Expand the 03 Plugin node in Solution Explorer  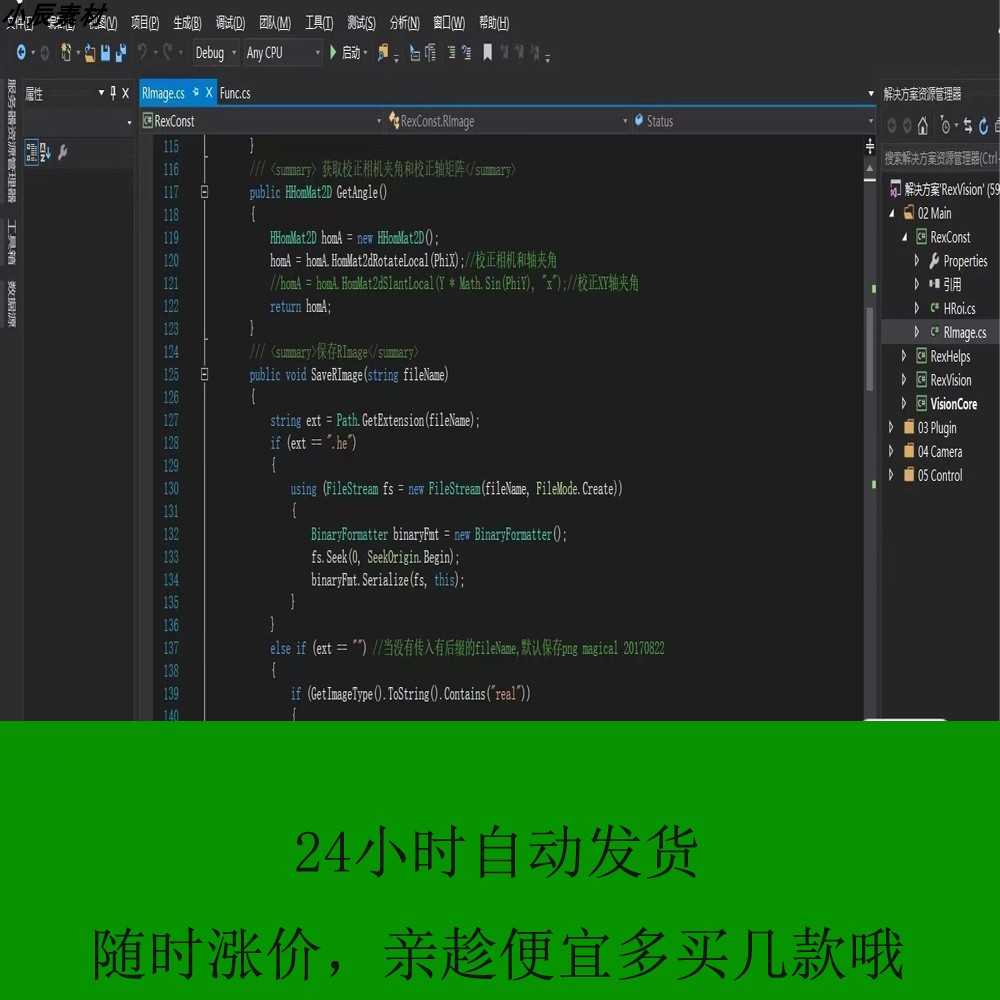tap(891, 427)
